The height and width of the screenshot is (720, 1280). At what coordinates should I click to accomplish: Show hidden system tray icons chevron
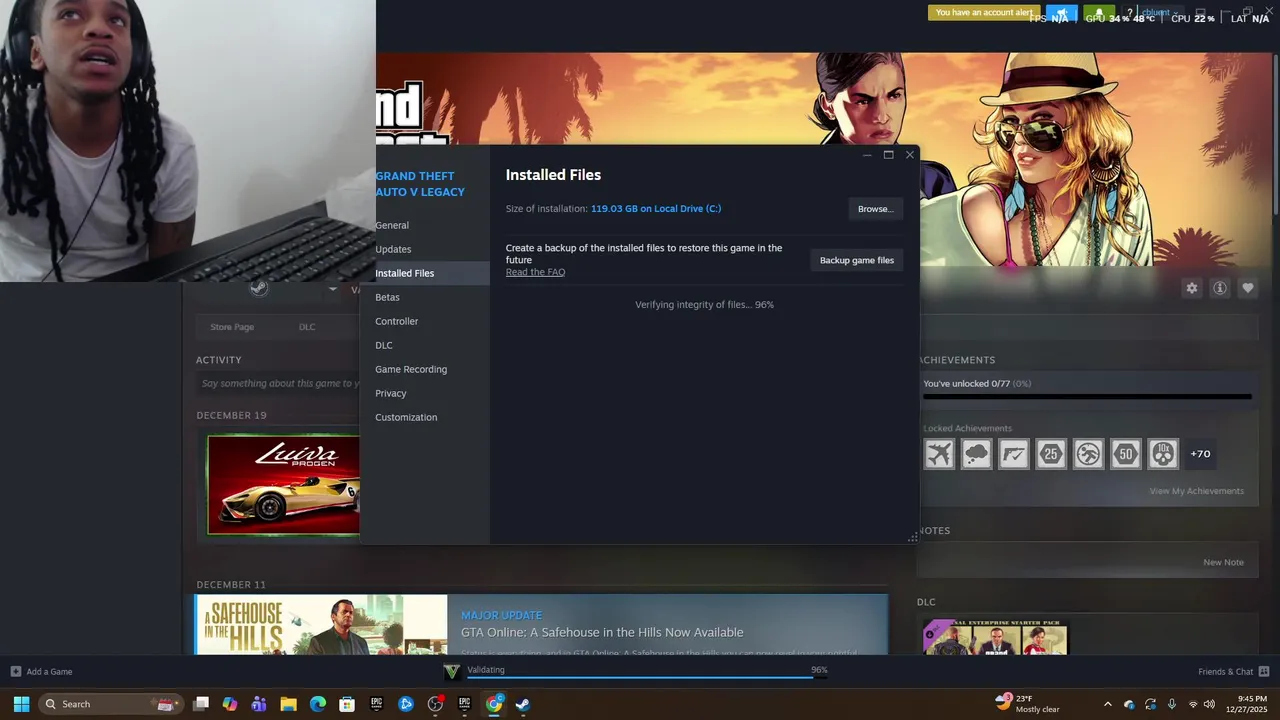coord(1107,704)
